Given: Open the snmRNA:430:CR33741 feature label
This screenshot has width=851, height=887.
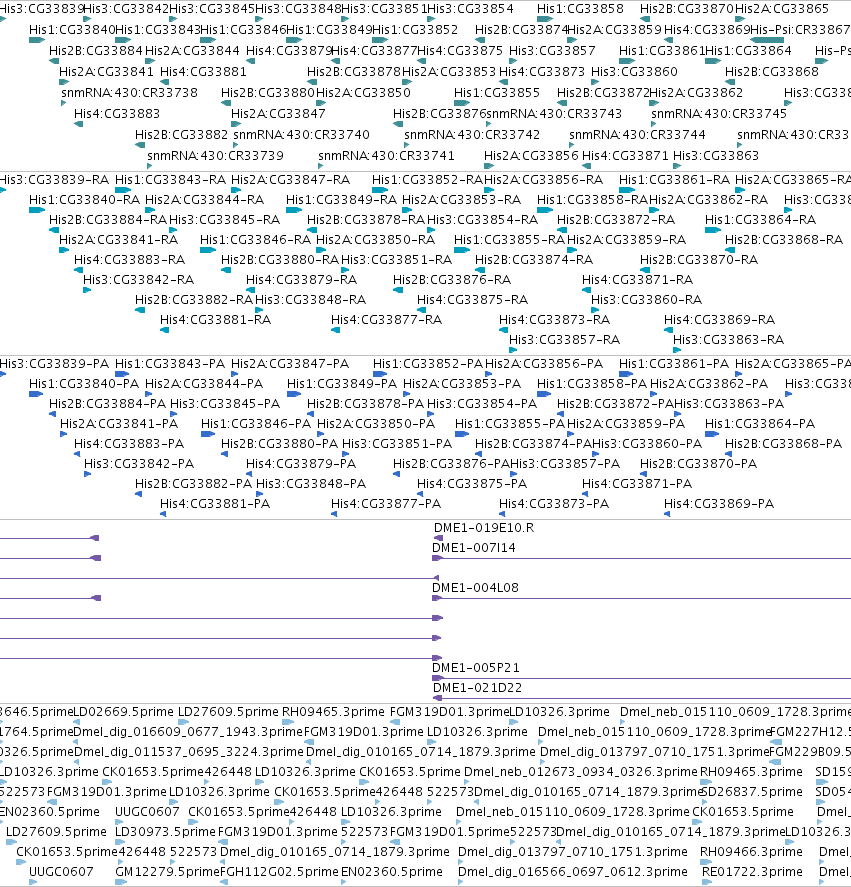Looking at the screenshot, I should (x=386, y=156).
